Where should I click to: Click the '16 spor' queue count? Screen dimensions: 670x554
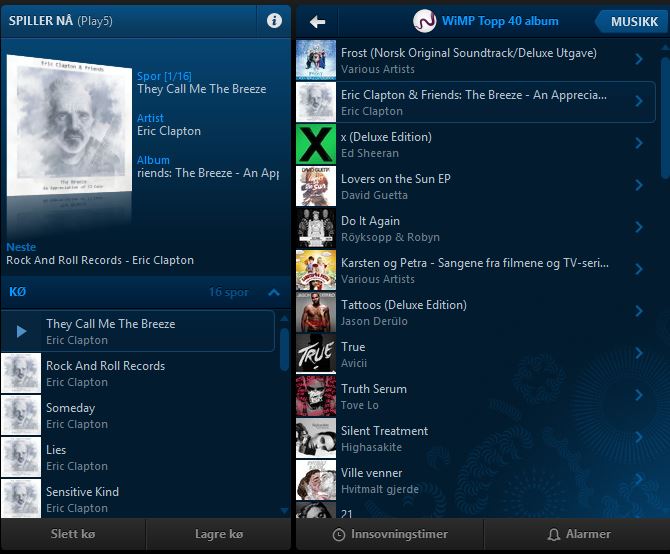click(x=228, y=292)
